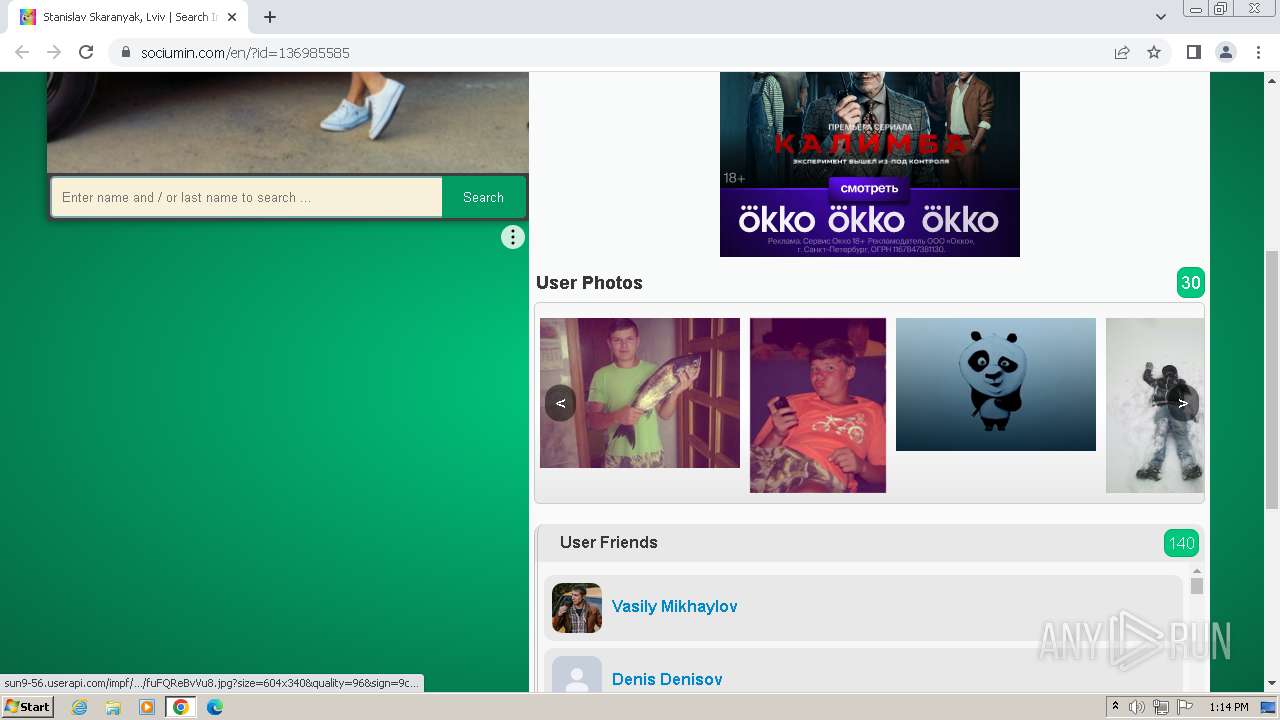Click the browser back arrow
The image size is (1280, 720).
tap(22, 52)
